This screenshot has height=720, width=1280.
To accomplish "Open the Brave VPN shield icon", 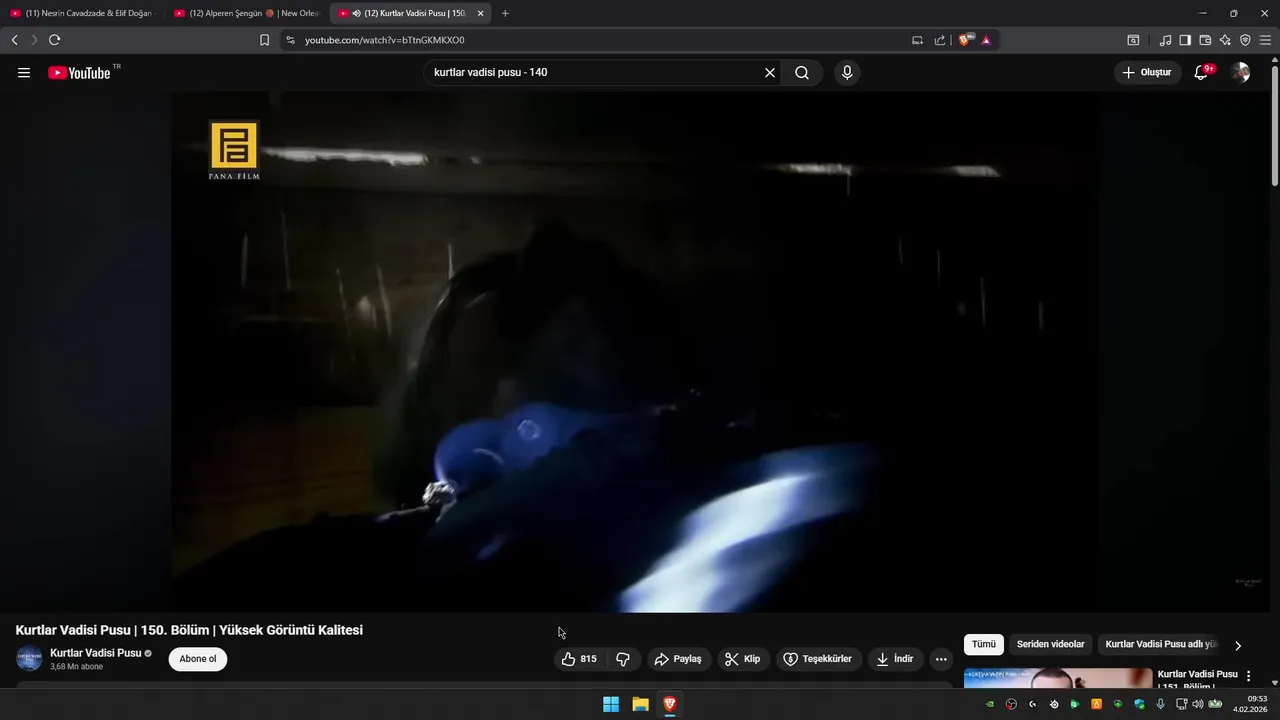I will click(1245, 40).
